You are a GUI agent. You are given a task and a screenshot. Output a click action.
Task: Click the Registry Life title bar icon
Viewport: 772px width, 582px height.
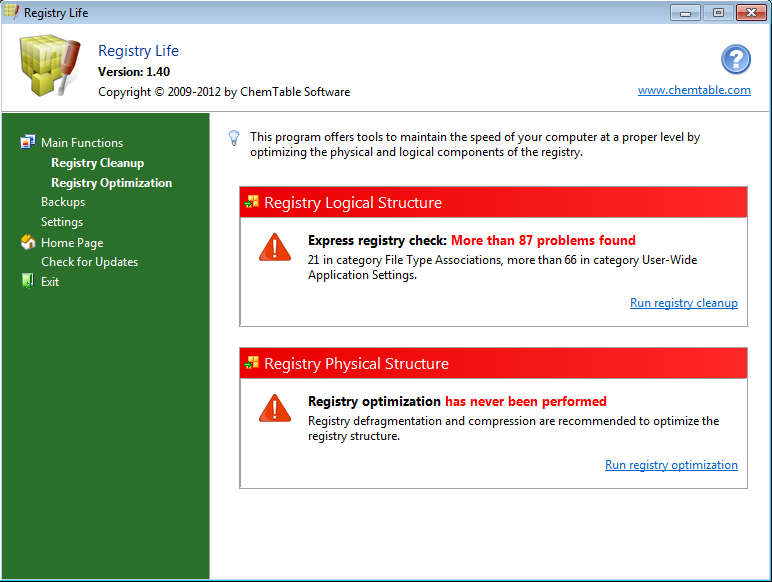click(x=11, y=12)
